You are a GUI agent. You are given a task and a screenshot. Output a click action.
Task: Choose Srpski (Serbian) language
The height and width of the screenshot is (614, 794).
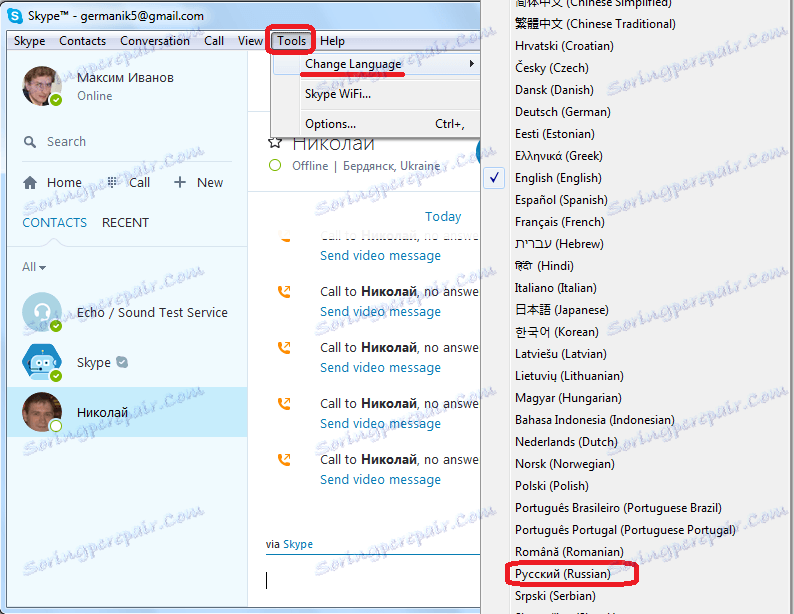[555, 596]
